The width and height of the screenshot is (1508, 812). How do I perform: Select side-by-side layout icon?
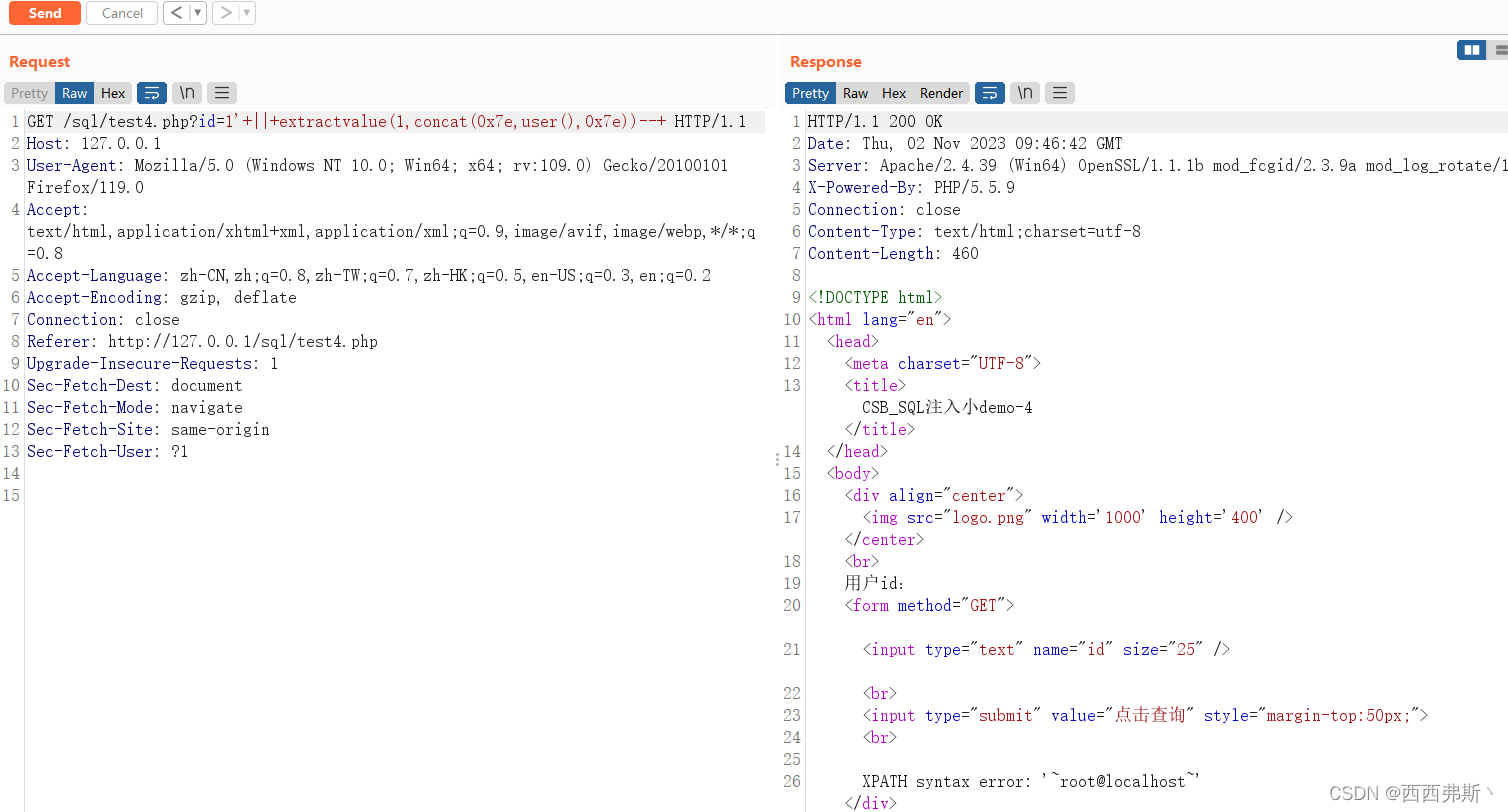(x=1471, y=50)
